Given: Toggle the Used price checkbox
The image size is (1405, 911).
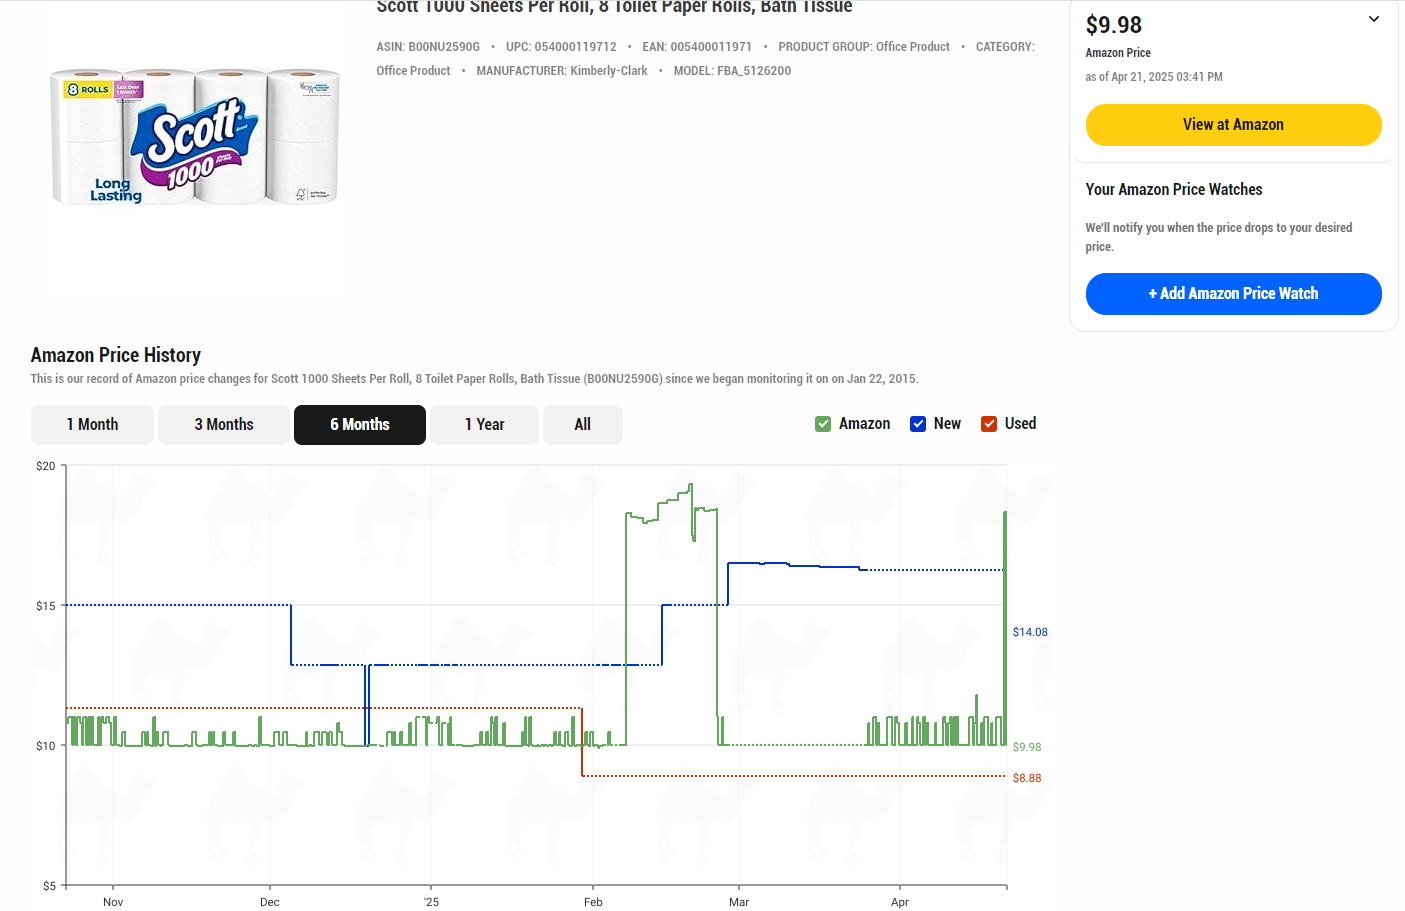Looking at the screenshot, I should tap(989, 424).
